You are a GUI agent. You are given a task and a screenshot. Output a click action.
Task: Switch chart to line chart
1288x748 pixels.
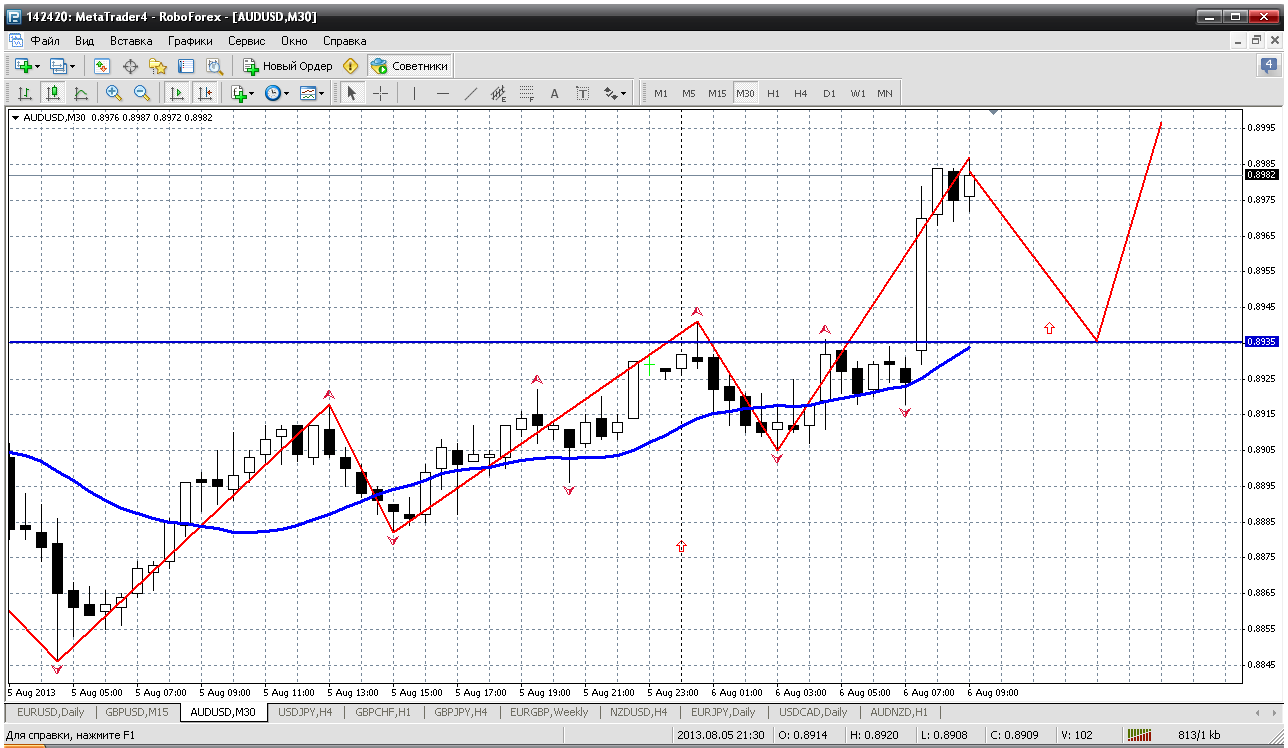(x=81, y=93)
